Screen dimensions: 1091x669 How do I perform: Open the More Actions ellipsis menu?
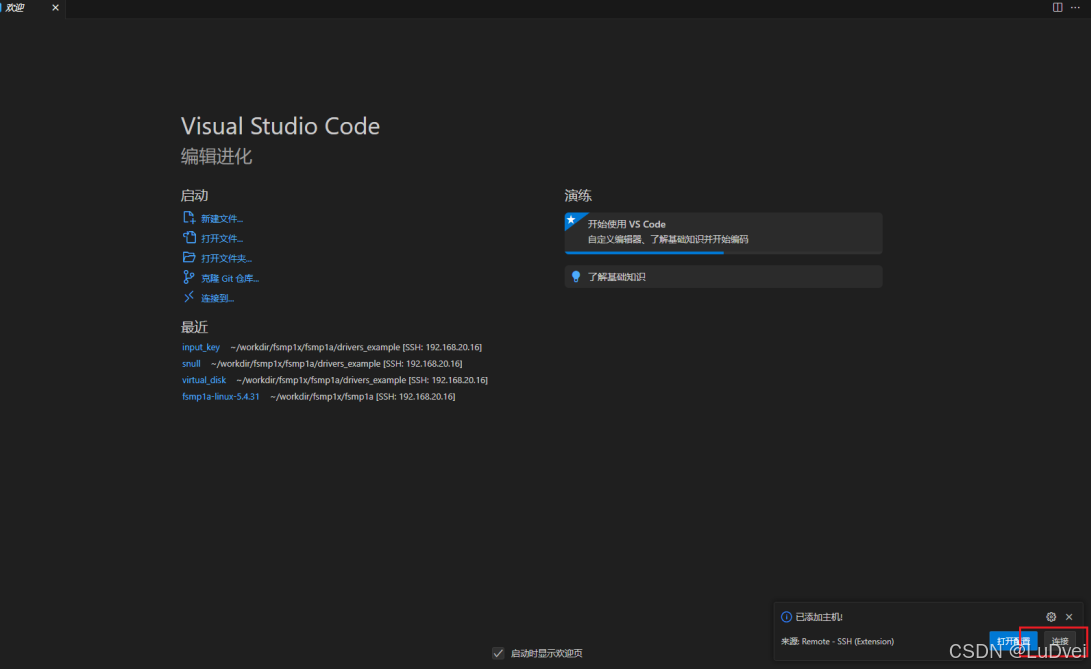[x=1075, y=7]
